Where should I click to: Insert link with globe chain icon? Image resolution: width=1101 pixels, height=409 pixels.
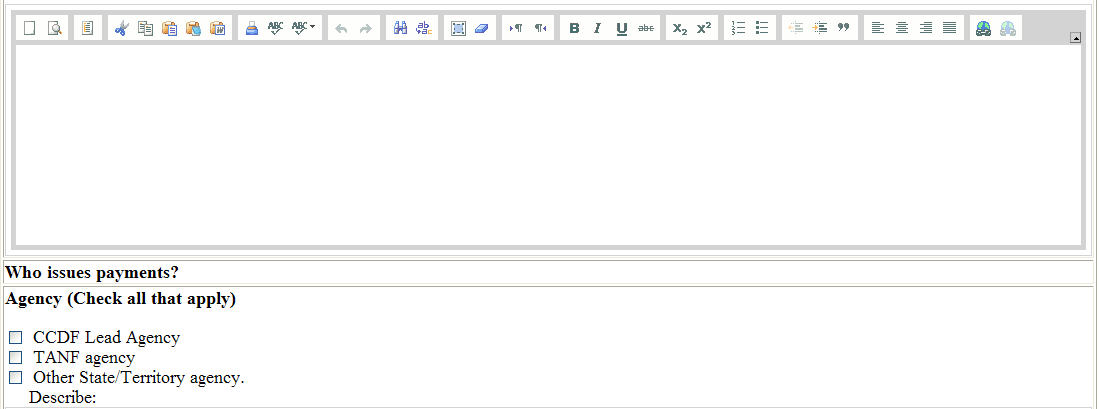tap(984, 29)
